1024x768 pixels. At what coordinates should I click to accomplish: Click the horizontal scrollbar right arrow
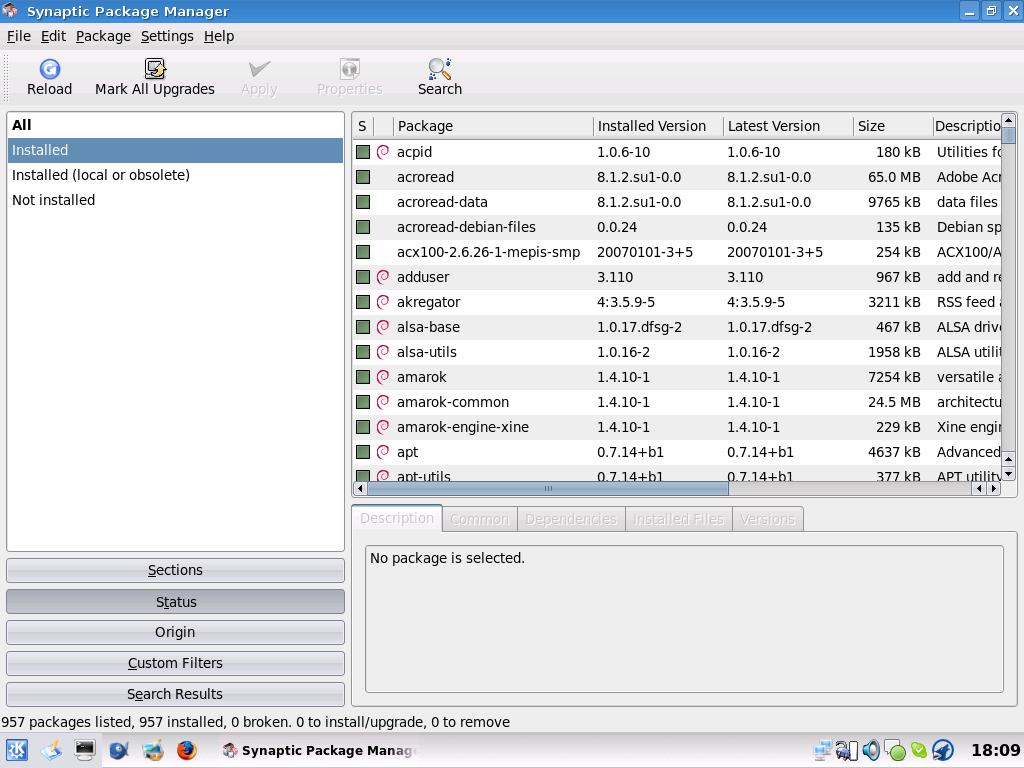(994, 488)
